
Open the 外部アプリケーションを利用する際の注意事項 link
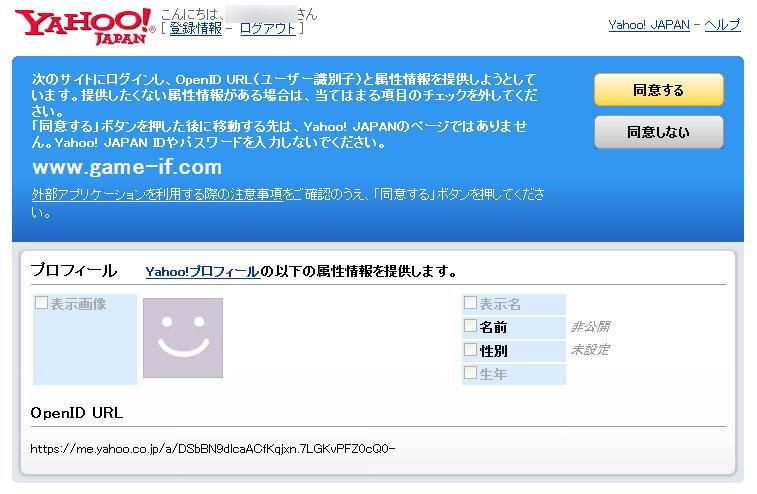point(157,194)
